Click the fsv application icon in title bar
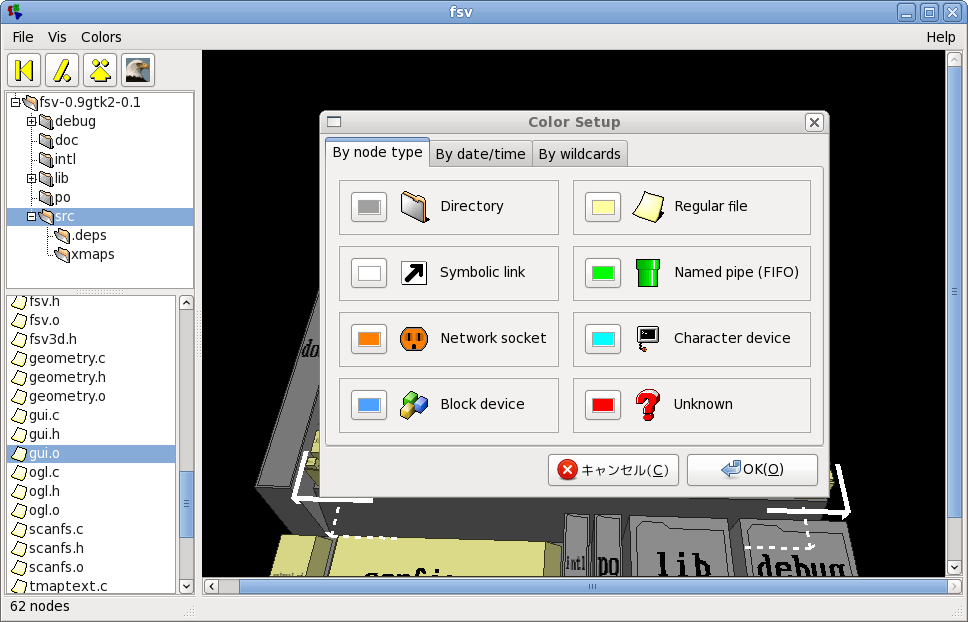The width and height of the screenshot is (968, 622). point(14,12)
